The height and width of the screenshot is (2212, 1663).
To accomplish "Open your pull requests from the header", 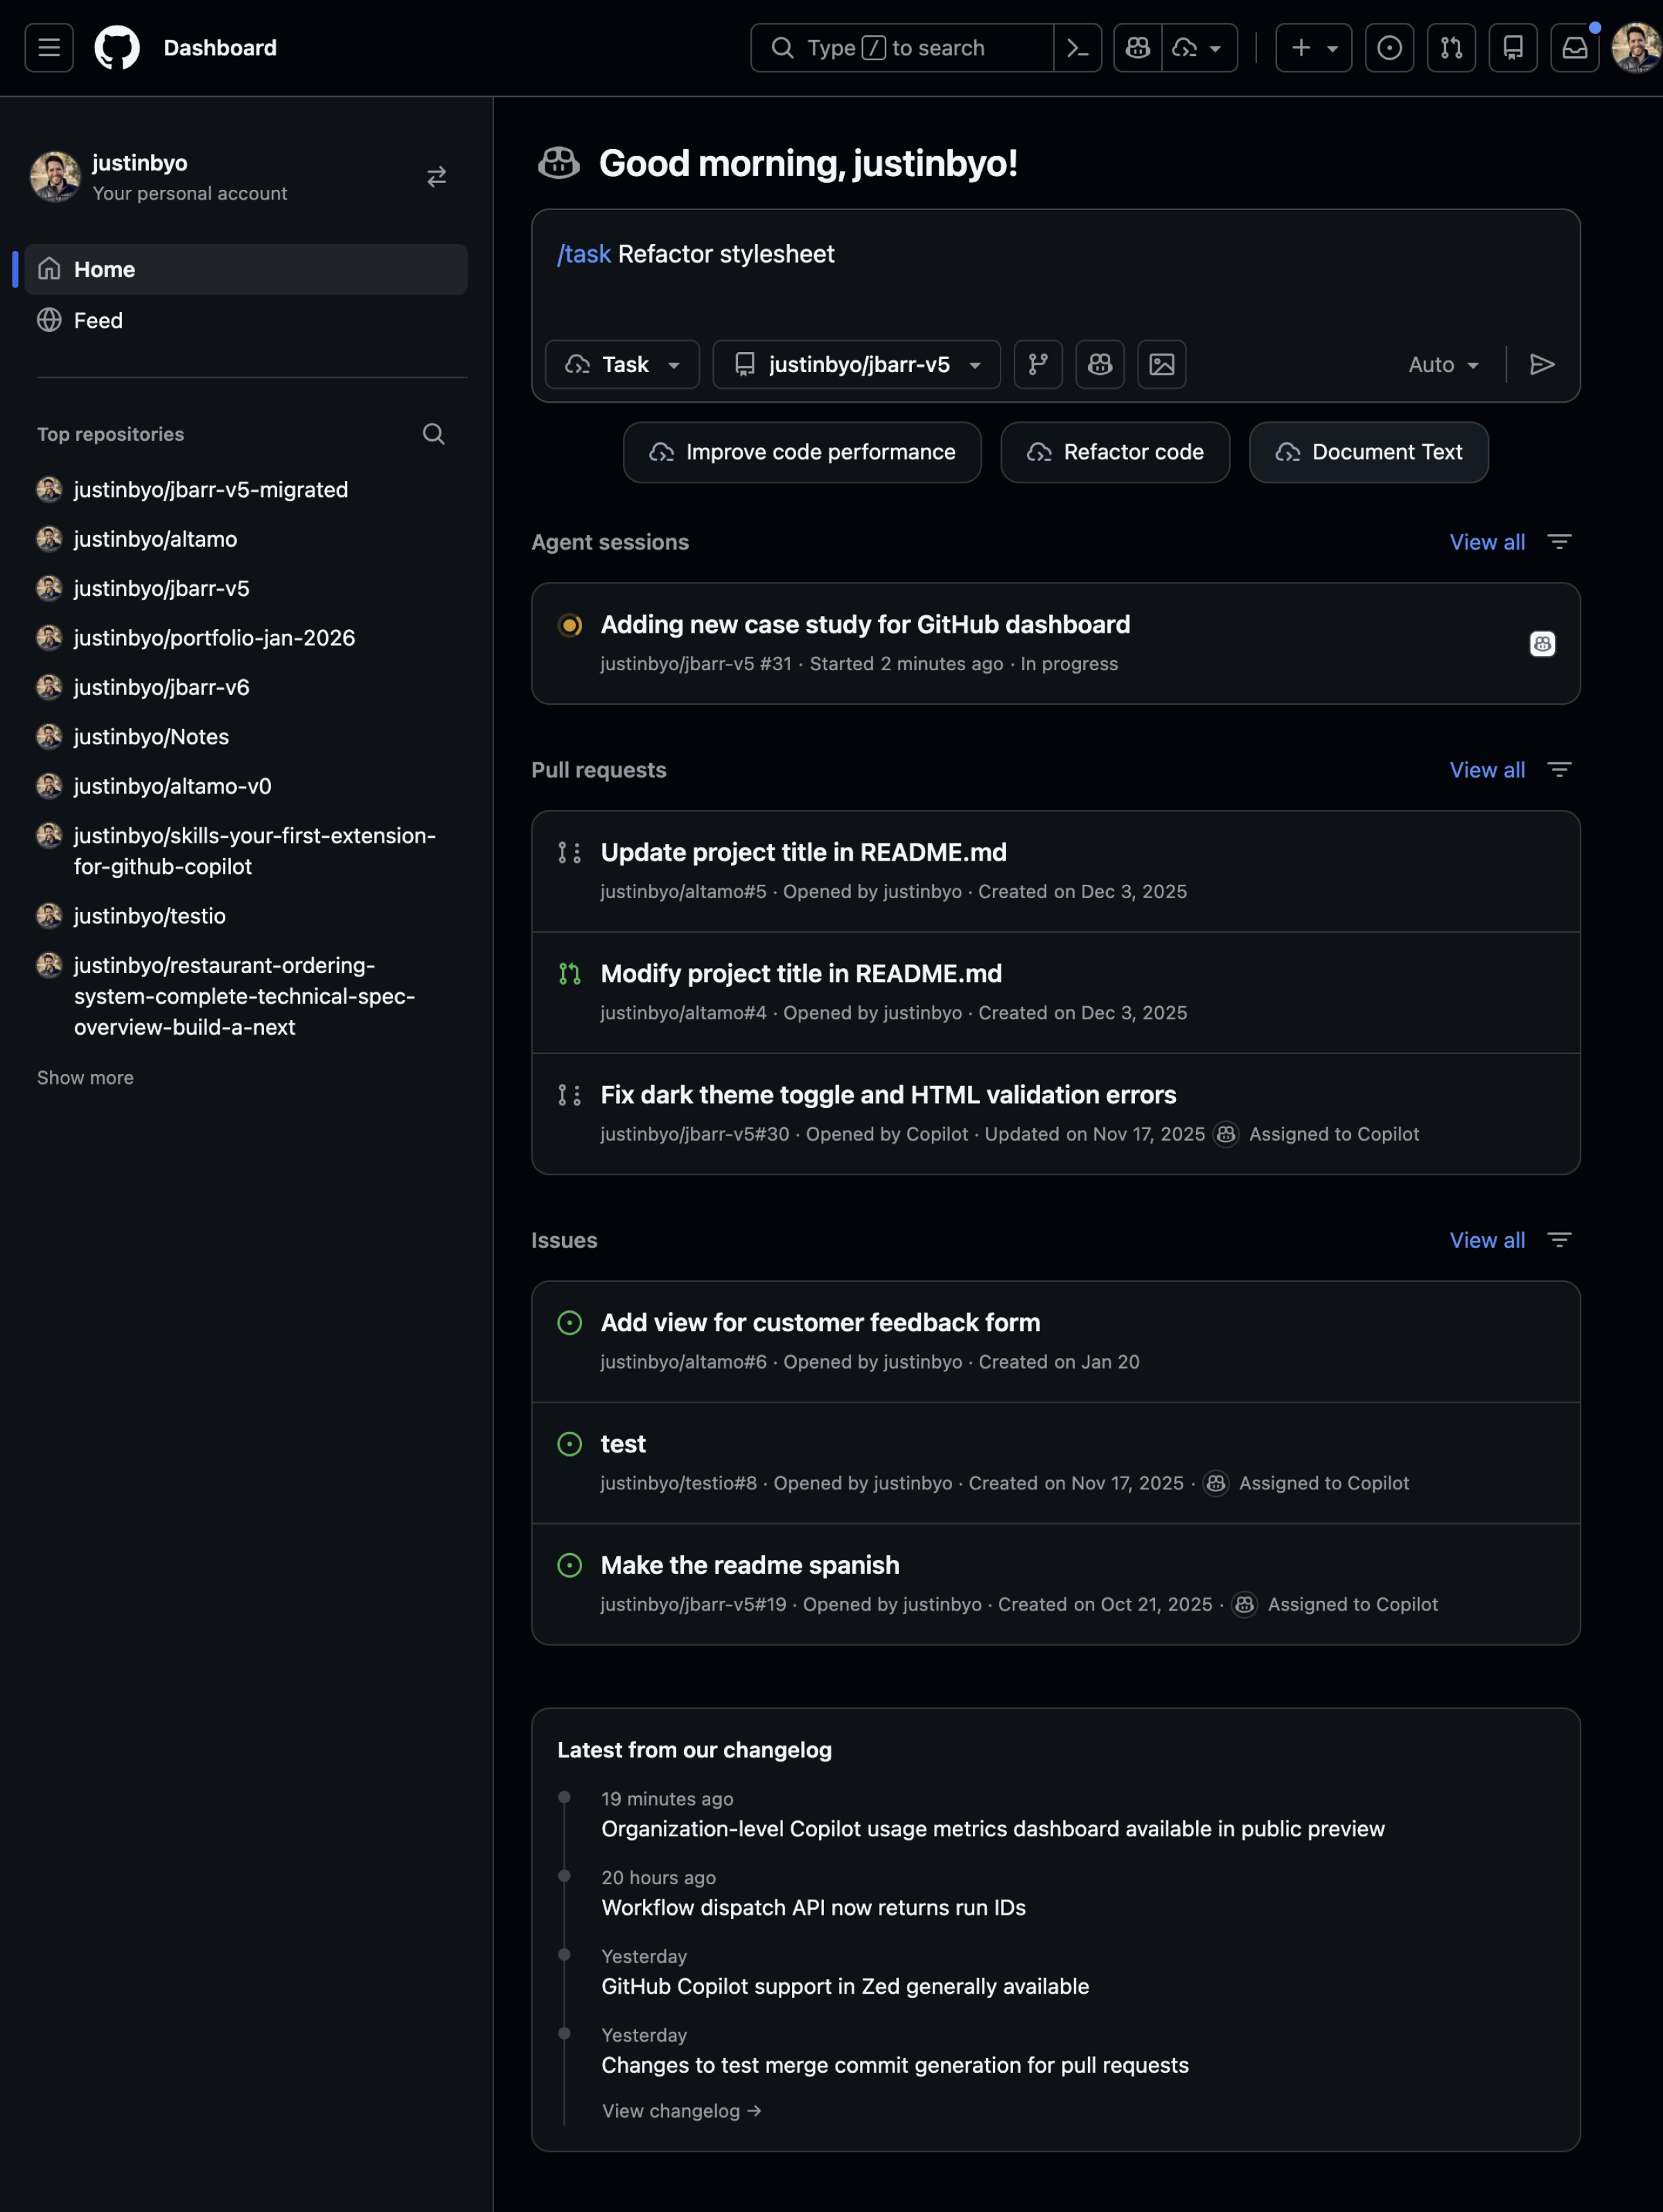I will (x=1451, y=47).
